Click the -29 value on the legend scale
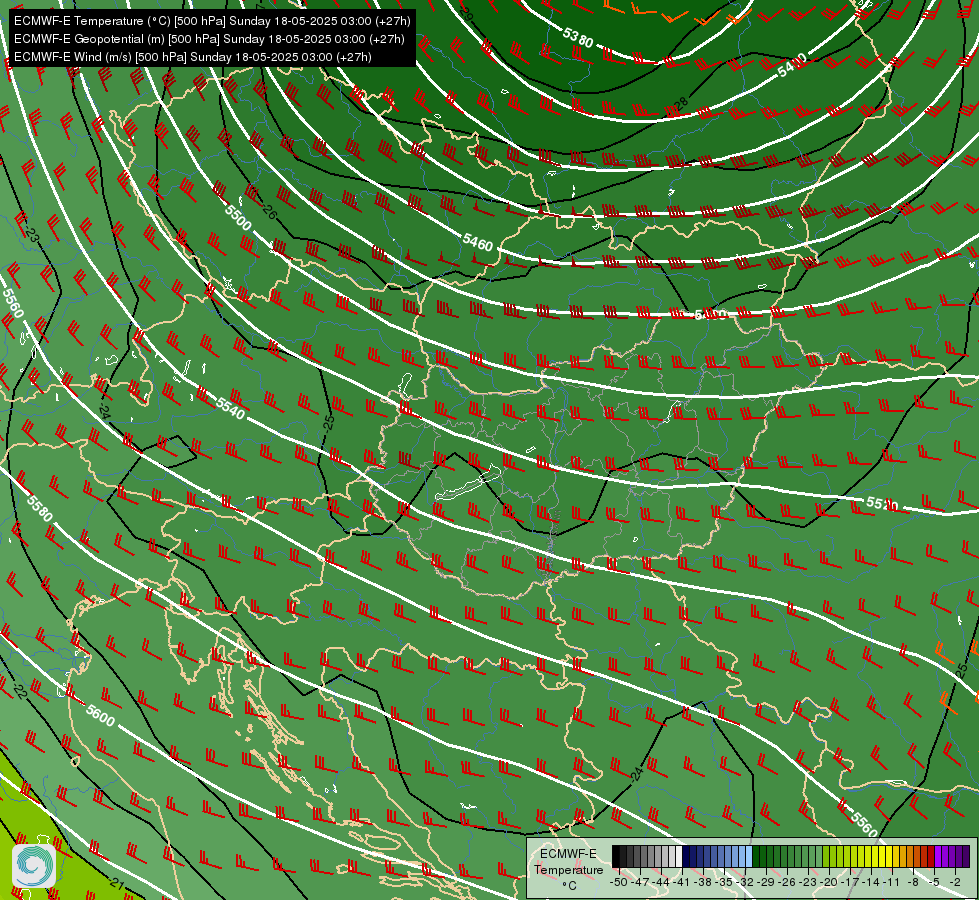Viewport: 979px width, 900px height. (x=766, y=882)
